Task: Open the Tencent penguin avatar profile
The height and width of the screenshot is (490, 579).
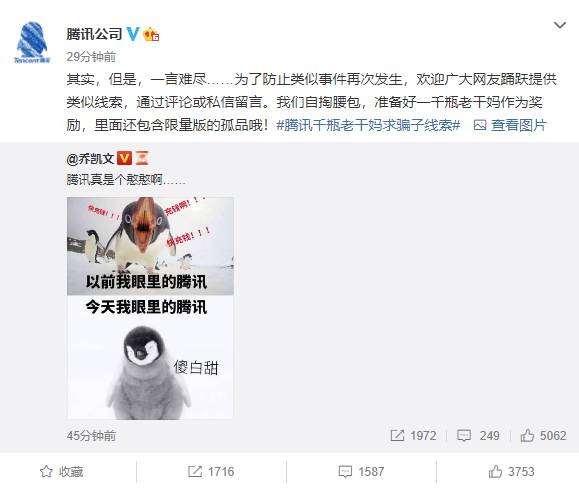Action: click(x=32, y=42)
